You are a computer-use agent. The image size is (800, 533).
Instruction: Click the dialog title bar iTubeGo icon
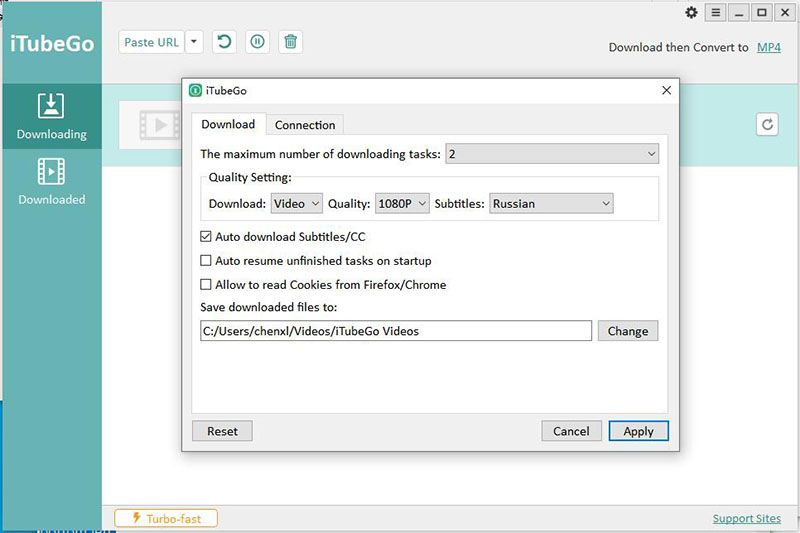click(x=195, y=90)
